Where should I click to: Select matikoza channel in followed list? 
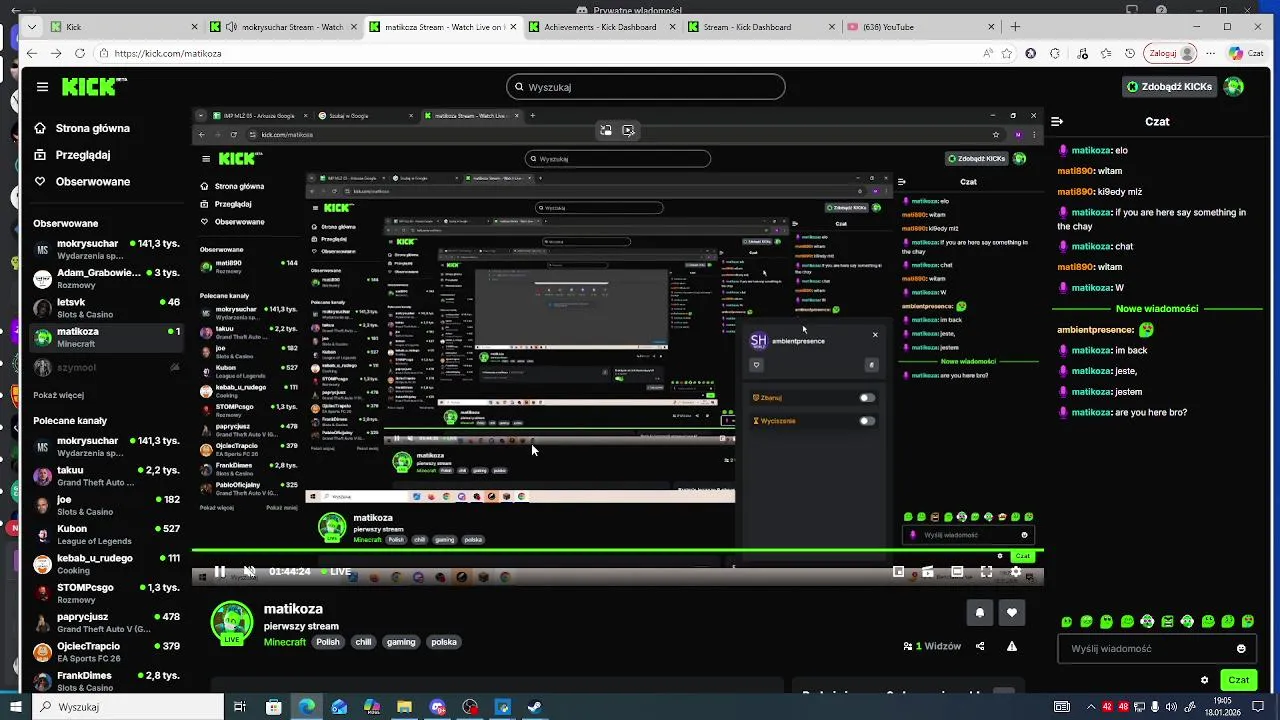click(x=105, y=337)
